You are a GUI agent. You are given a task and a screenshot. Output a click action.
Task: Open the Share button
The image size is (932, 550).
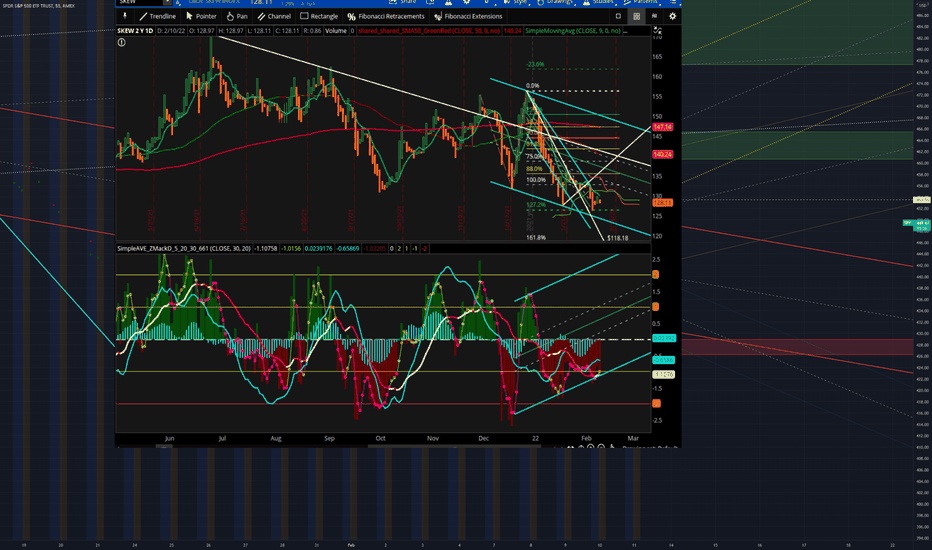[x=402, y=2]
